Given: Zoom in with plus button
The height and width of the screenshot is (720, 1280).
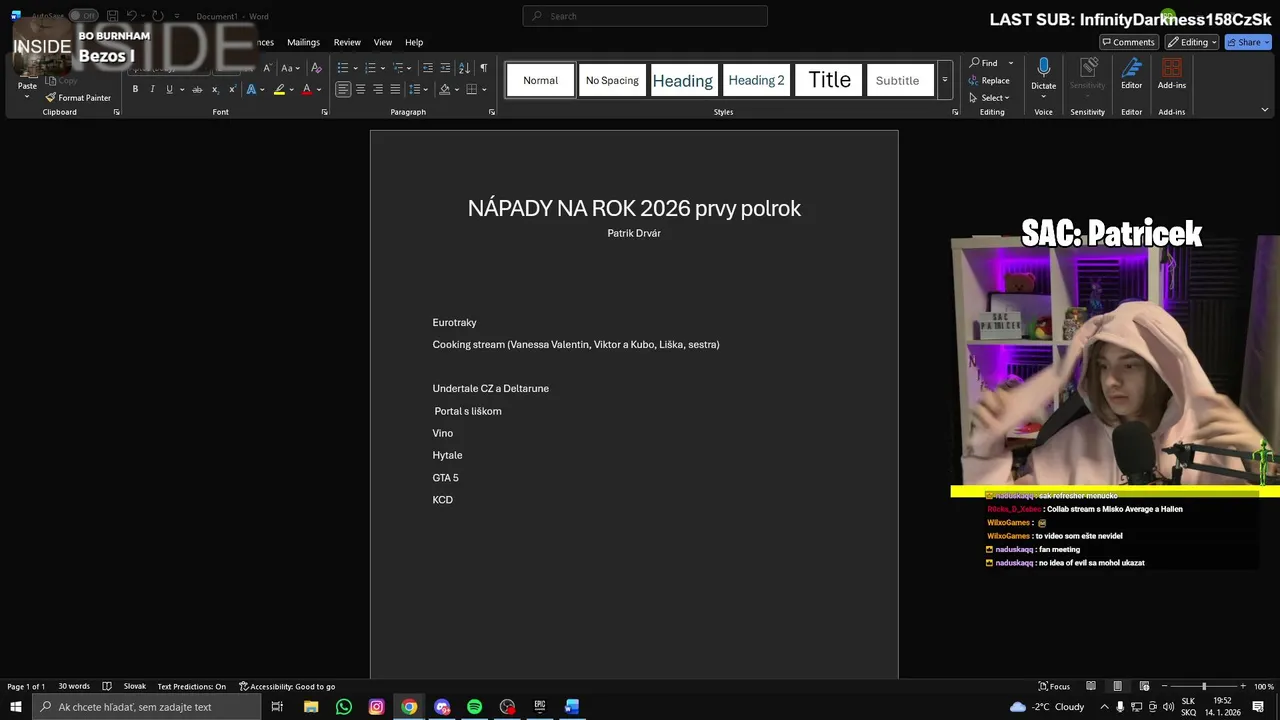Looking at the screenshot, I should pos(1243,686).
